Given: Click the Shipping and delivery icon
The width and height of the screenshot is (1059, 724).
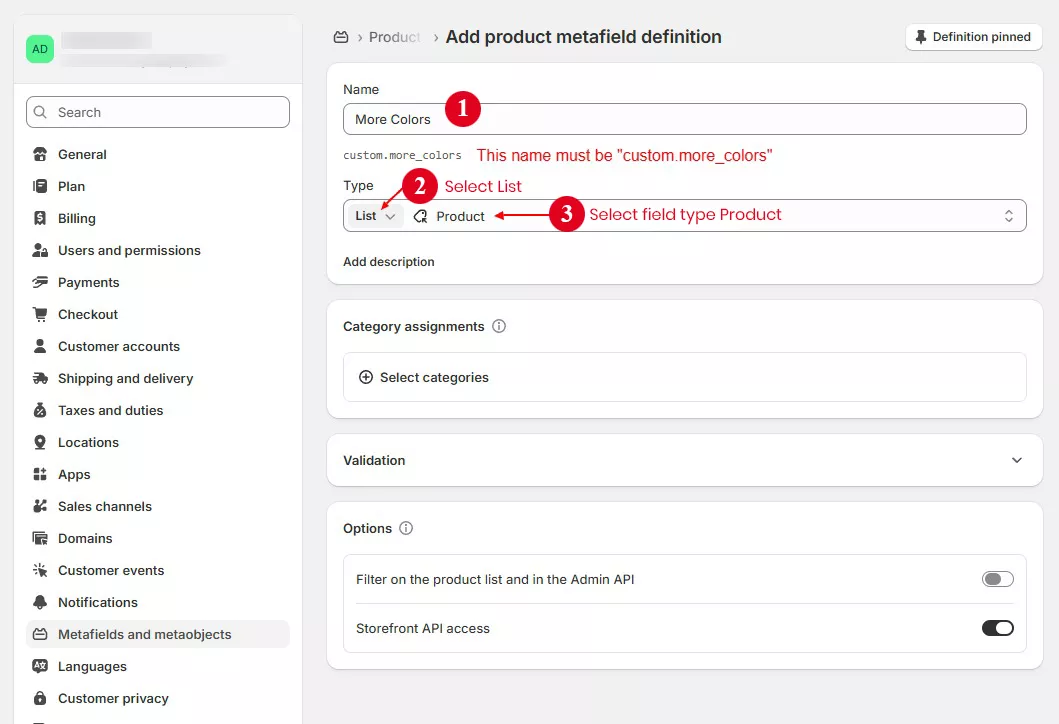Looking at the screenshot, I should coord(40,378).
